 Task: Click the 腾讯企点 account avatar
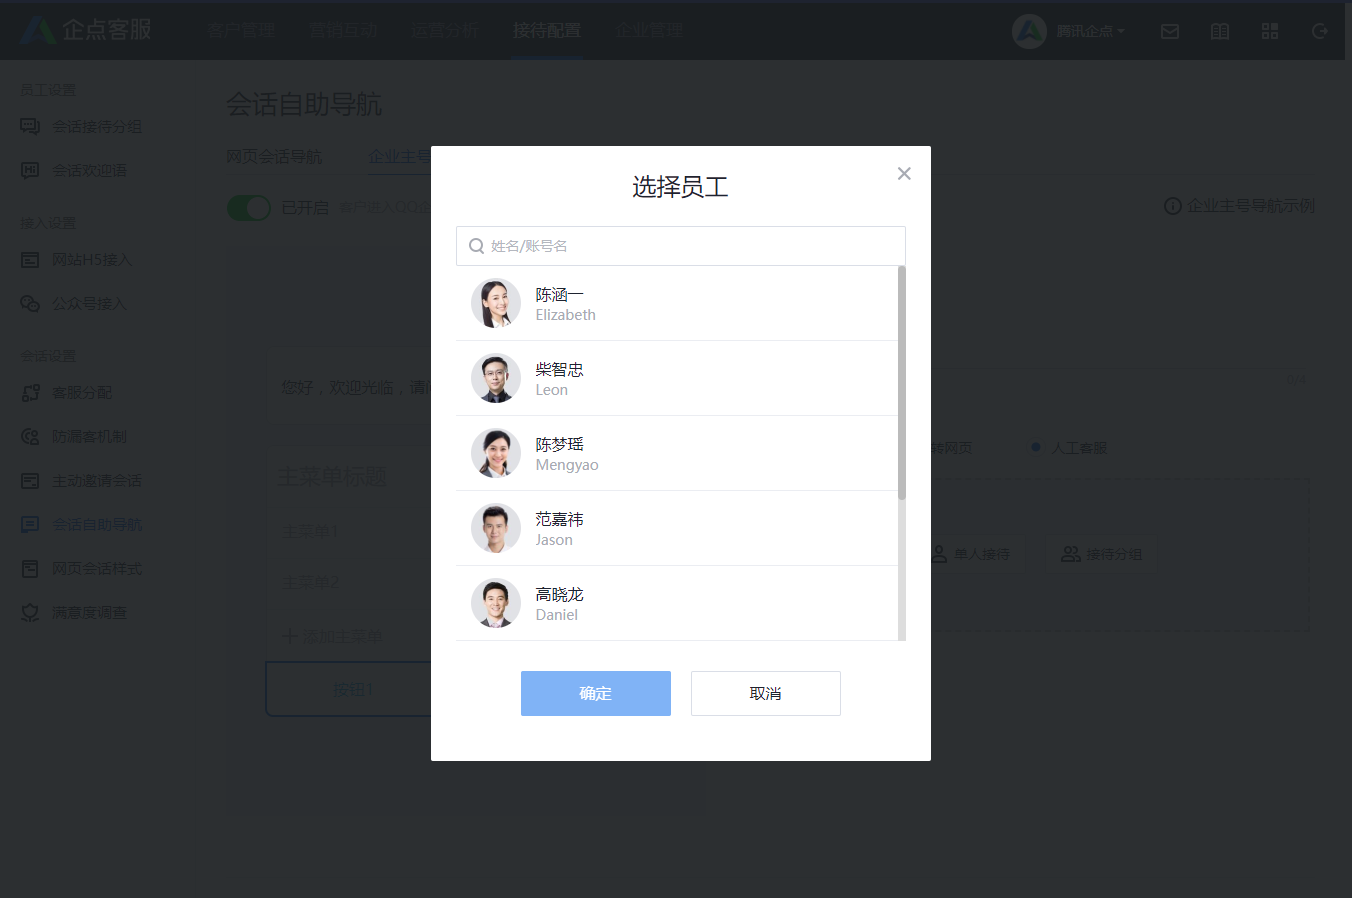pyautogui.click(x=1029, y=31)
